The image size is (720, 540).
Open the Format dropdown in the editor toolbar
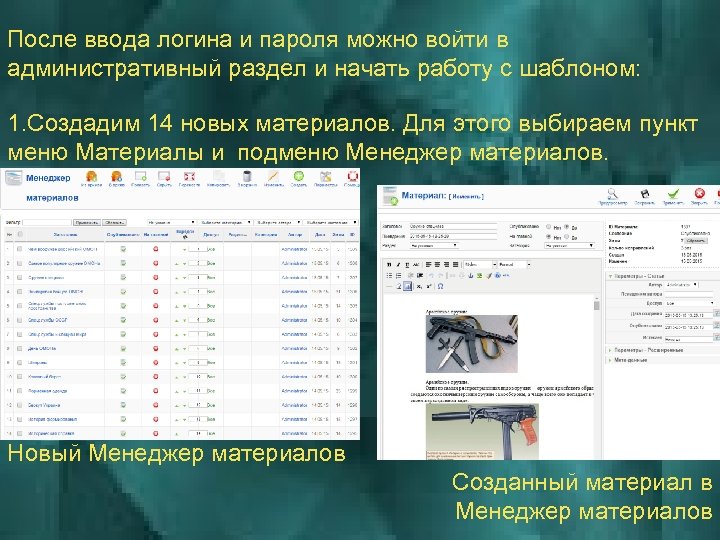[x=514, y=265]
